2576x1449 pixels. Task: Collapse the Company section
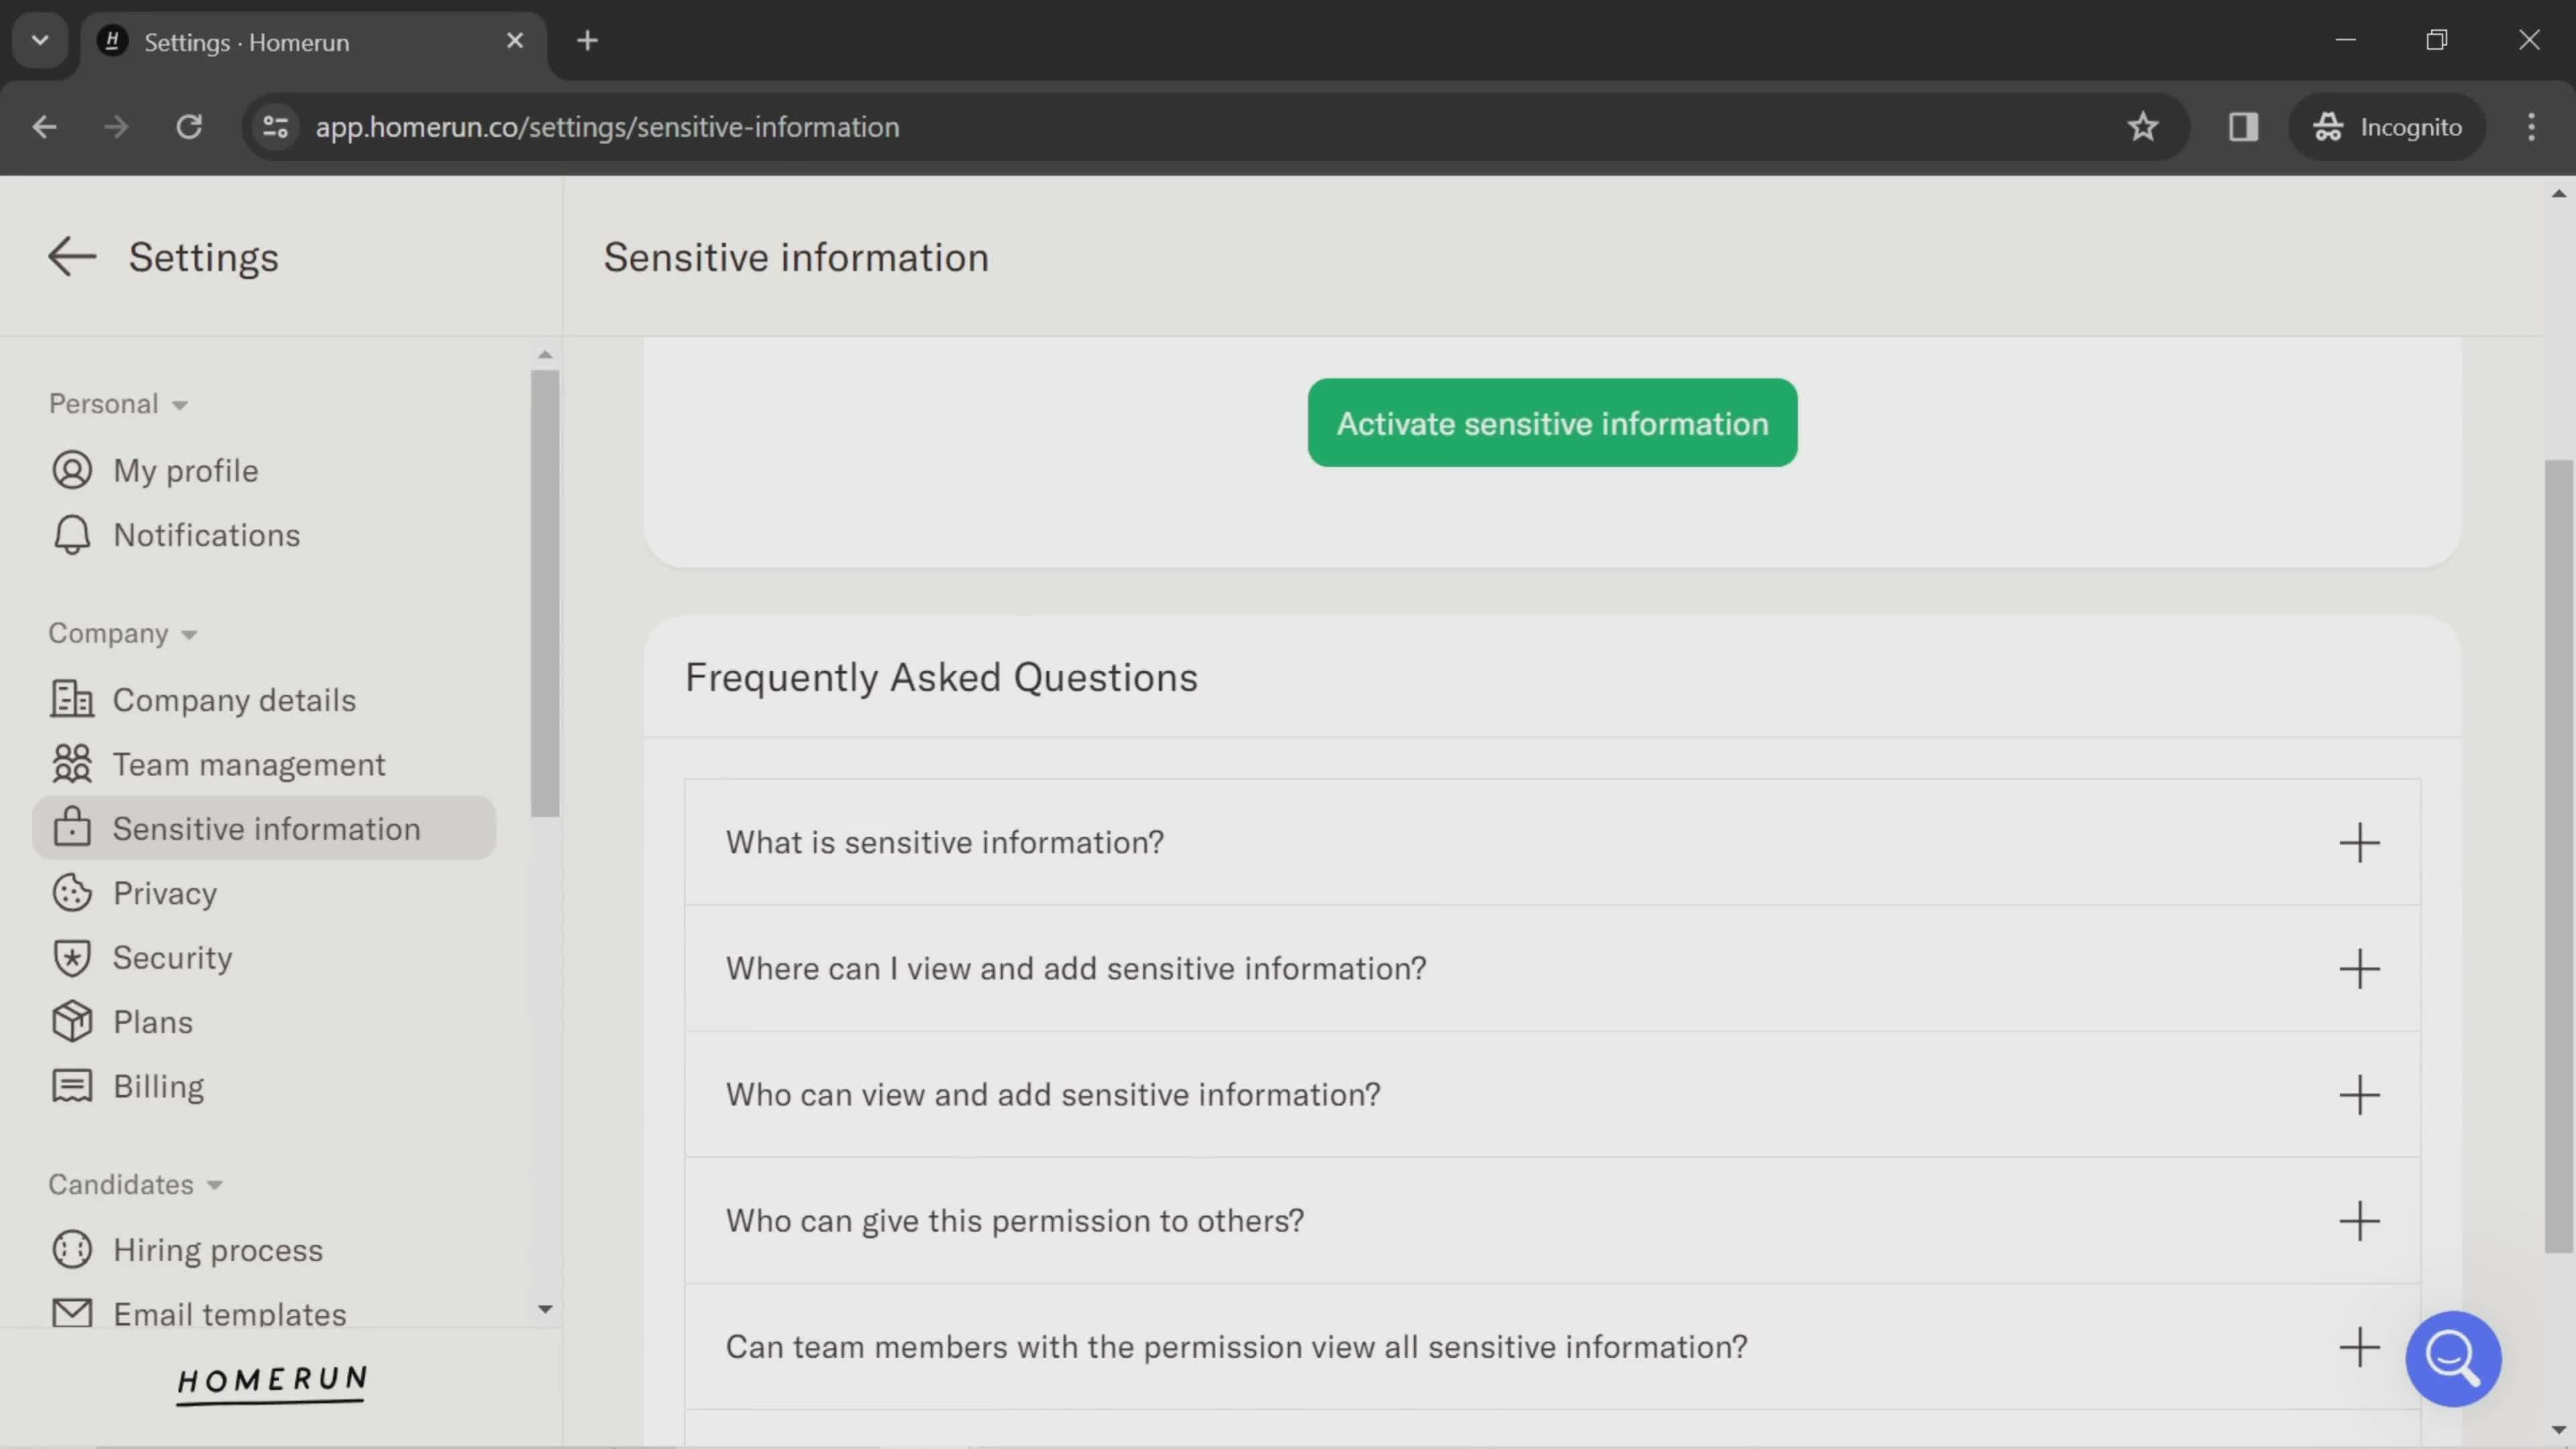point(123,634)
